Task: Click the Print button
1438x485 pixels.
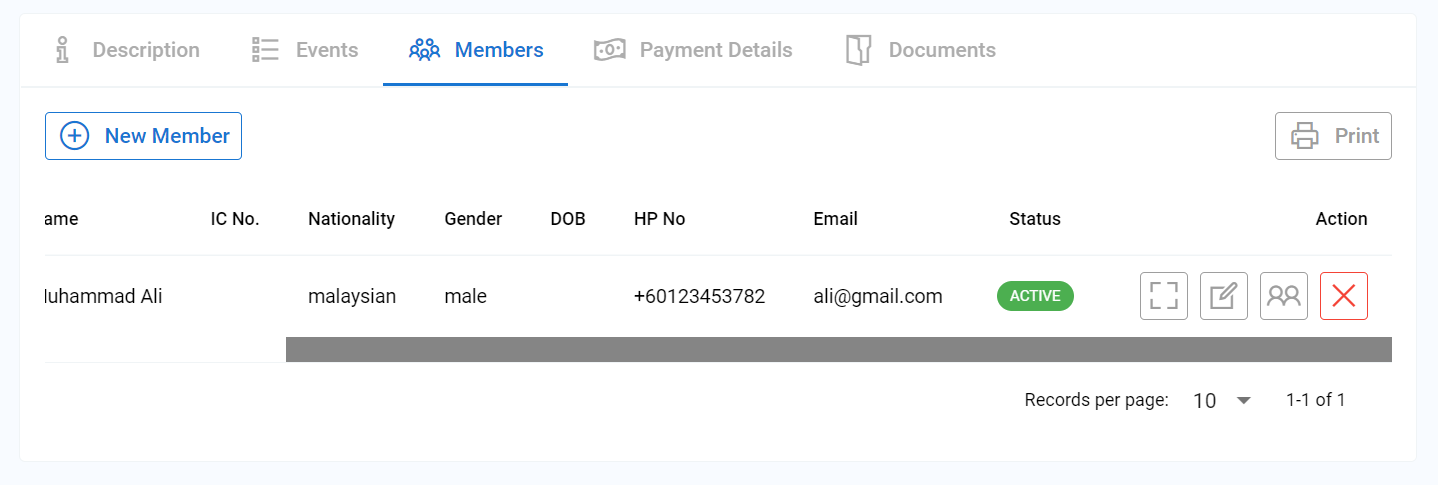Action: click(1333, 136)
